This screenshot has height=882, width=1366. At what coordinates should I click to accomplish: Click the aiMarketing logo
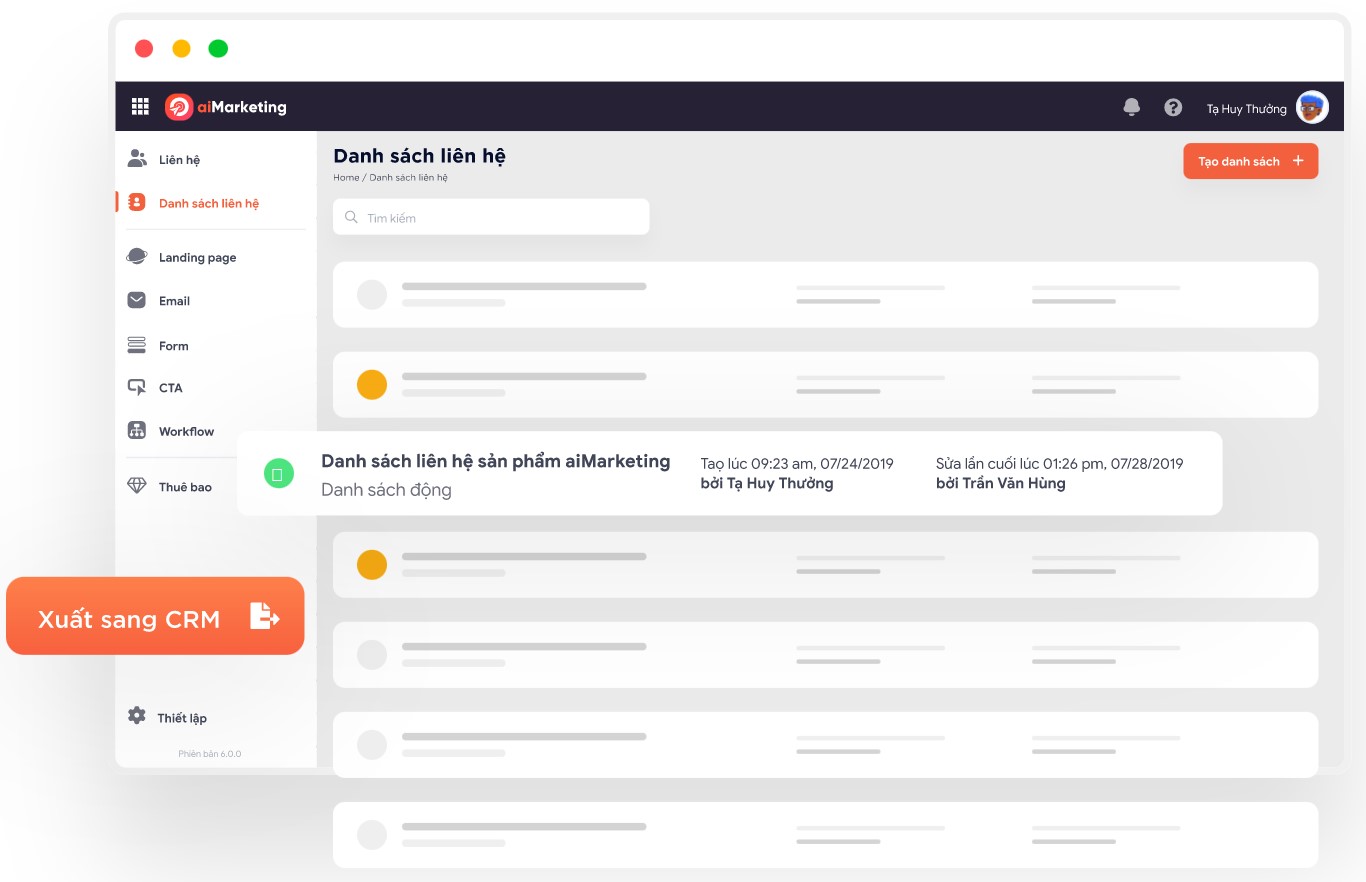click(x=226, y=107)
